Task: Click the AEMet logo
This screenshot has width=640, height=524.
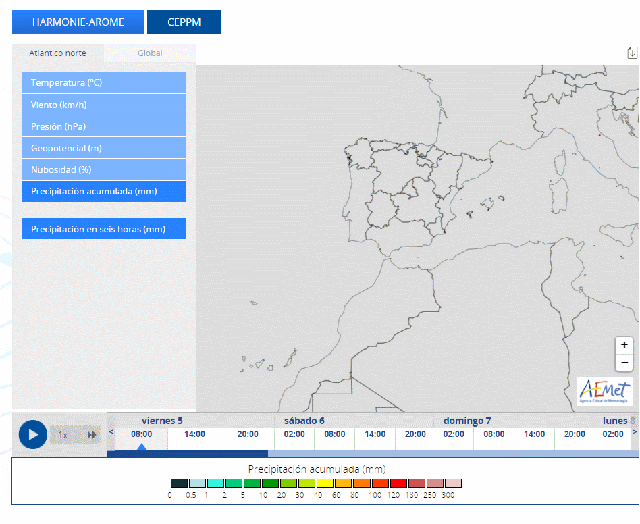Action: (604, 392)
